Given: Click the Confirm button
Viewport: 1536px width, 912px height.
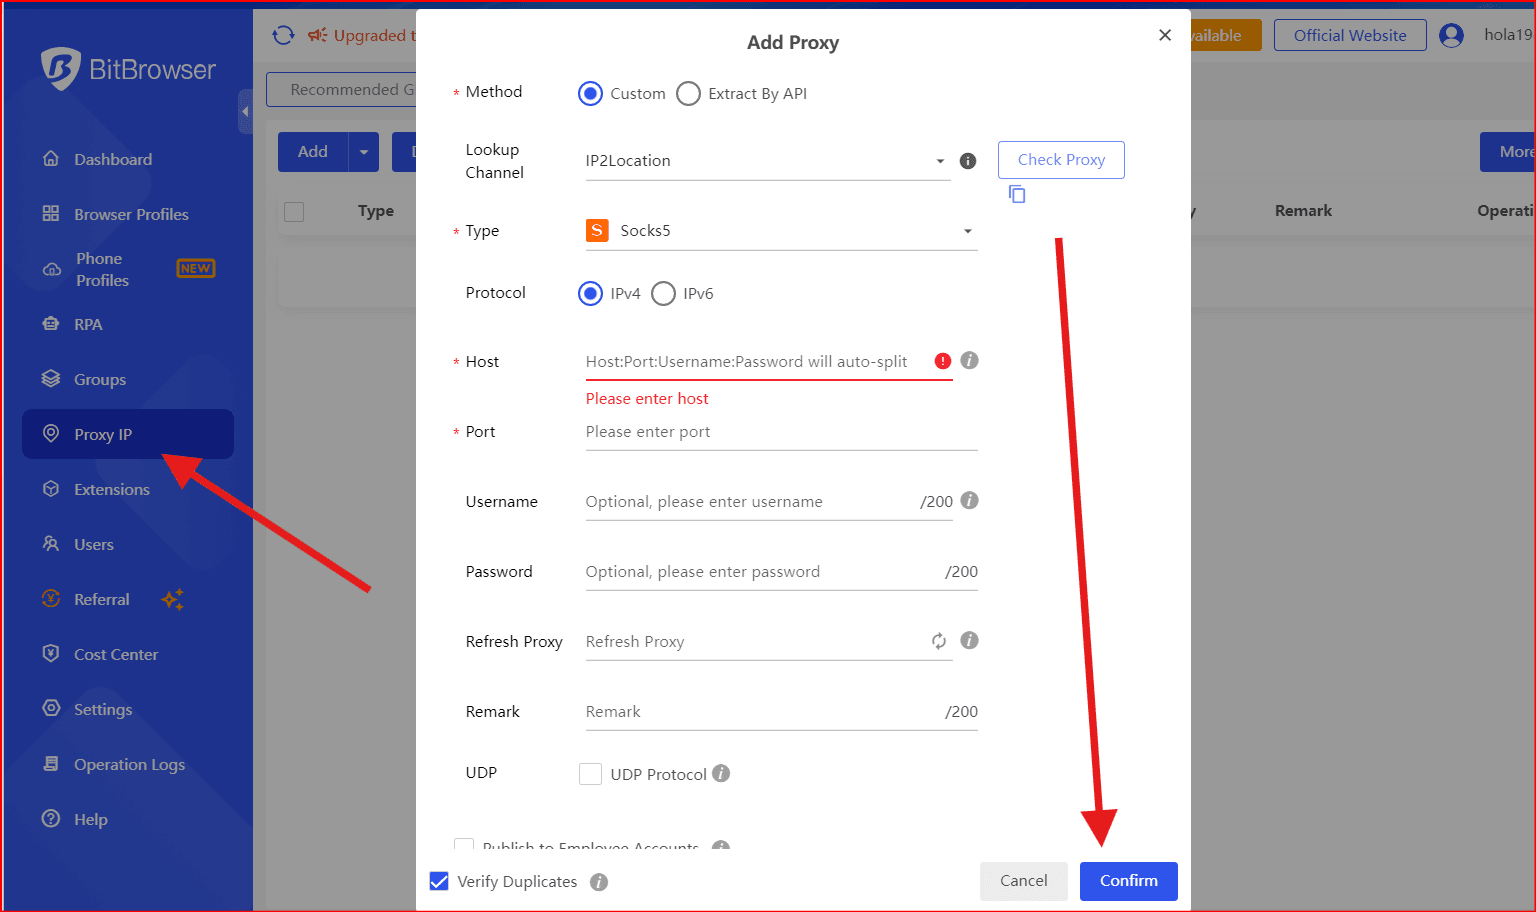Looking at the screenshot, I should (1129, 881).
